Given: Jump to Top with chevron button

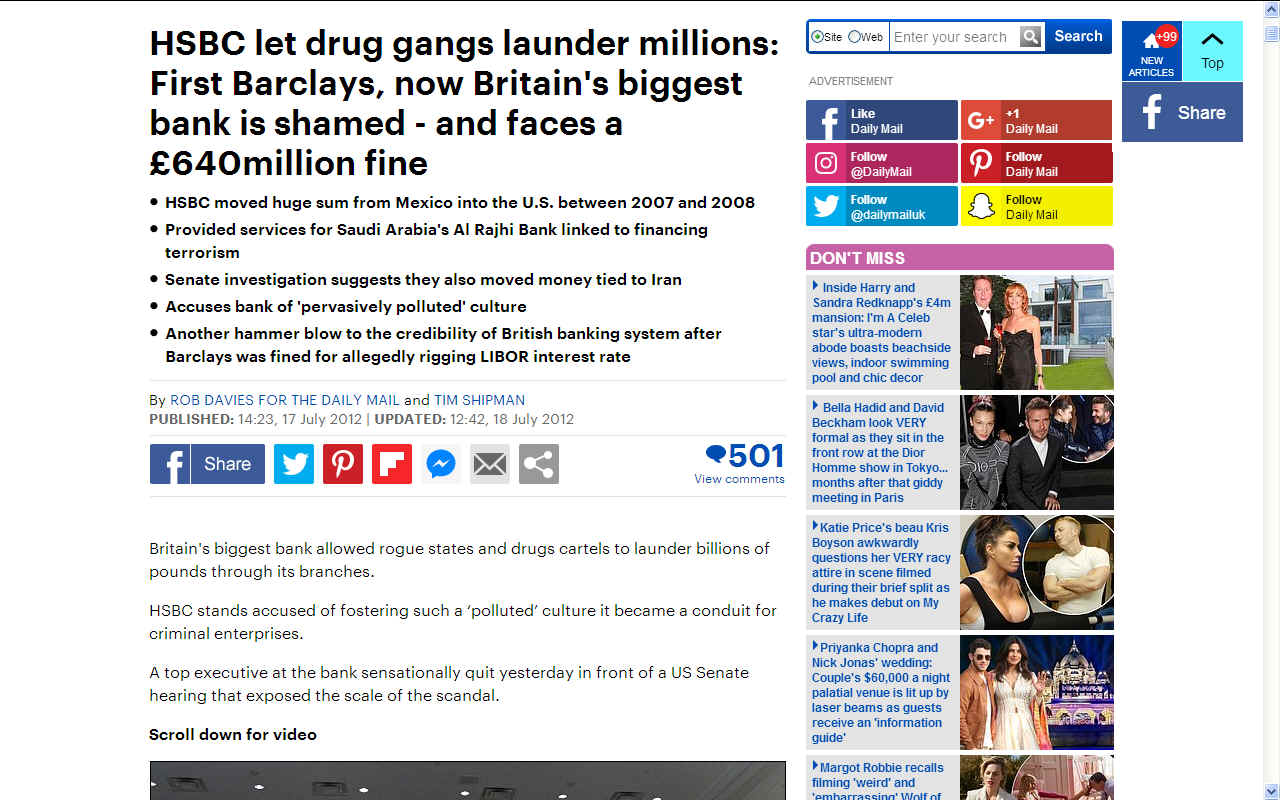Looking at the screenshot, I should coord(1212,51).
